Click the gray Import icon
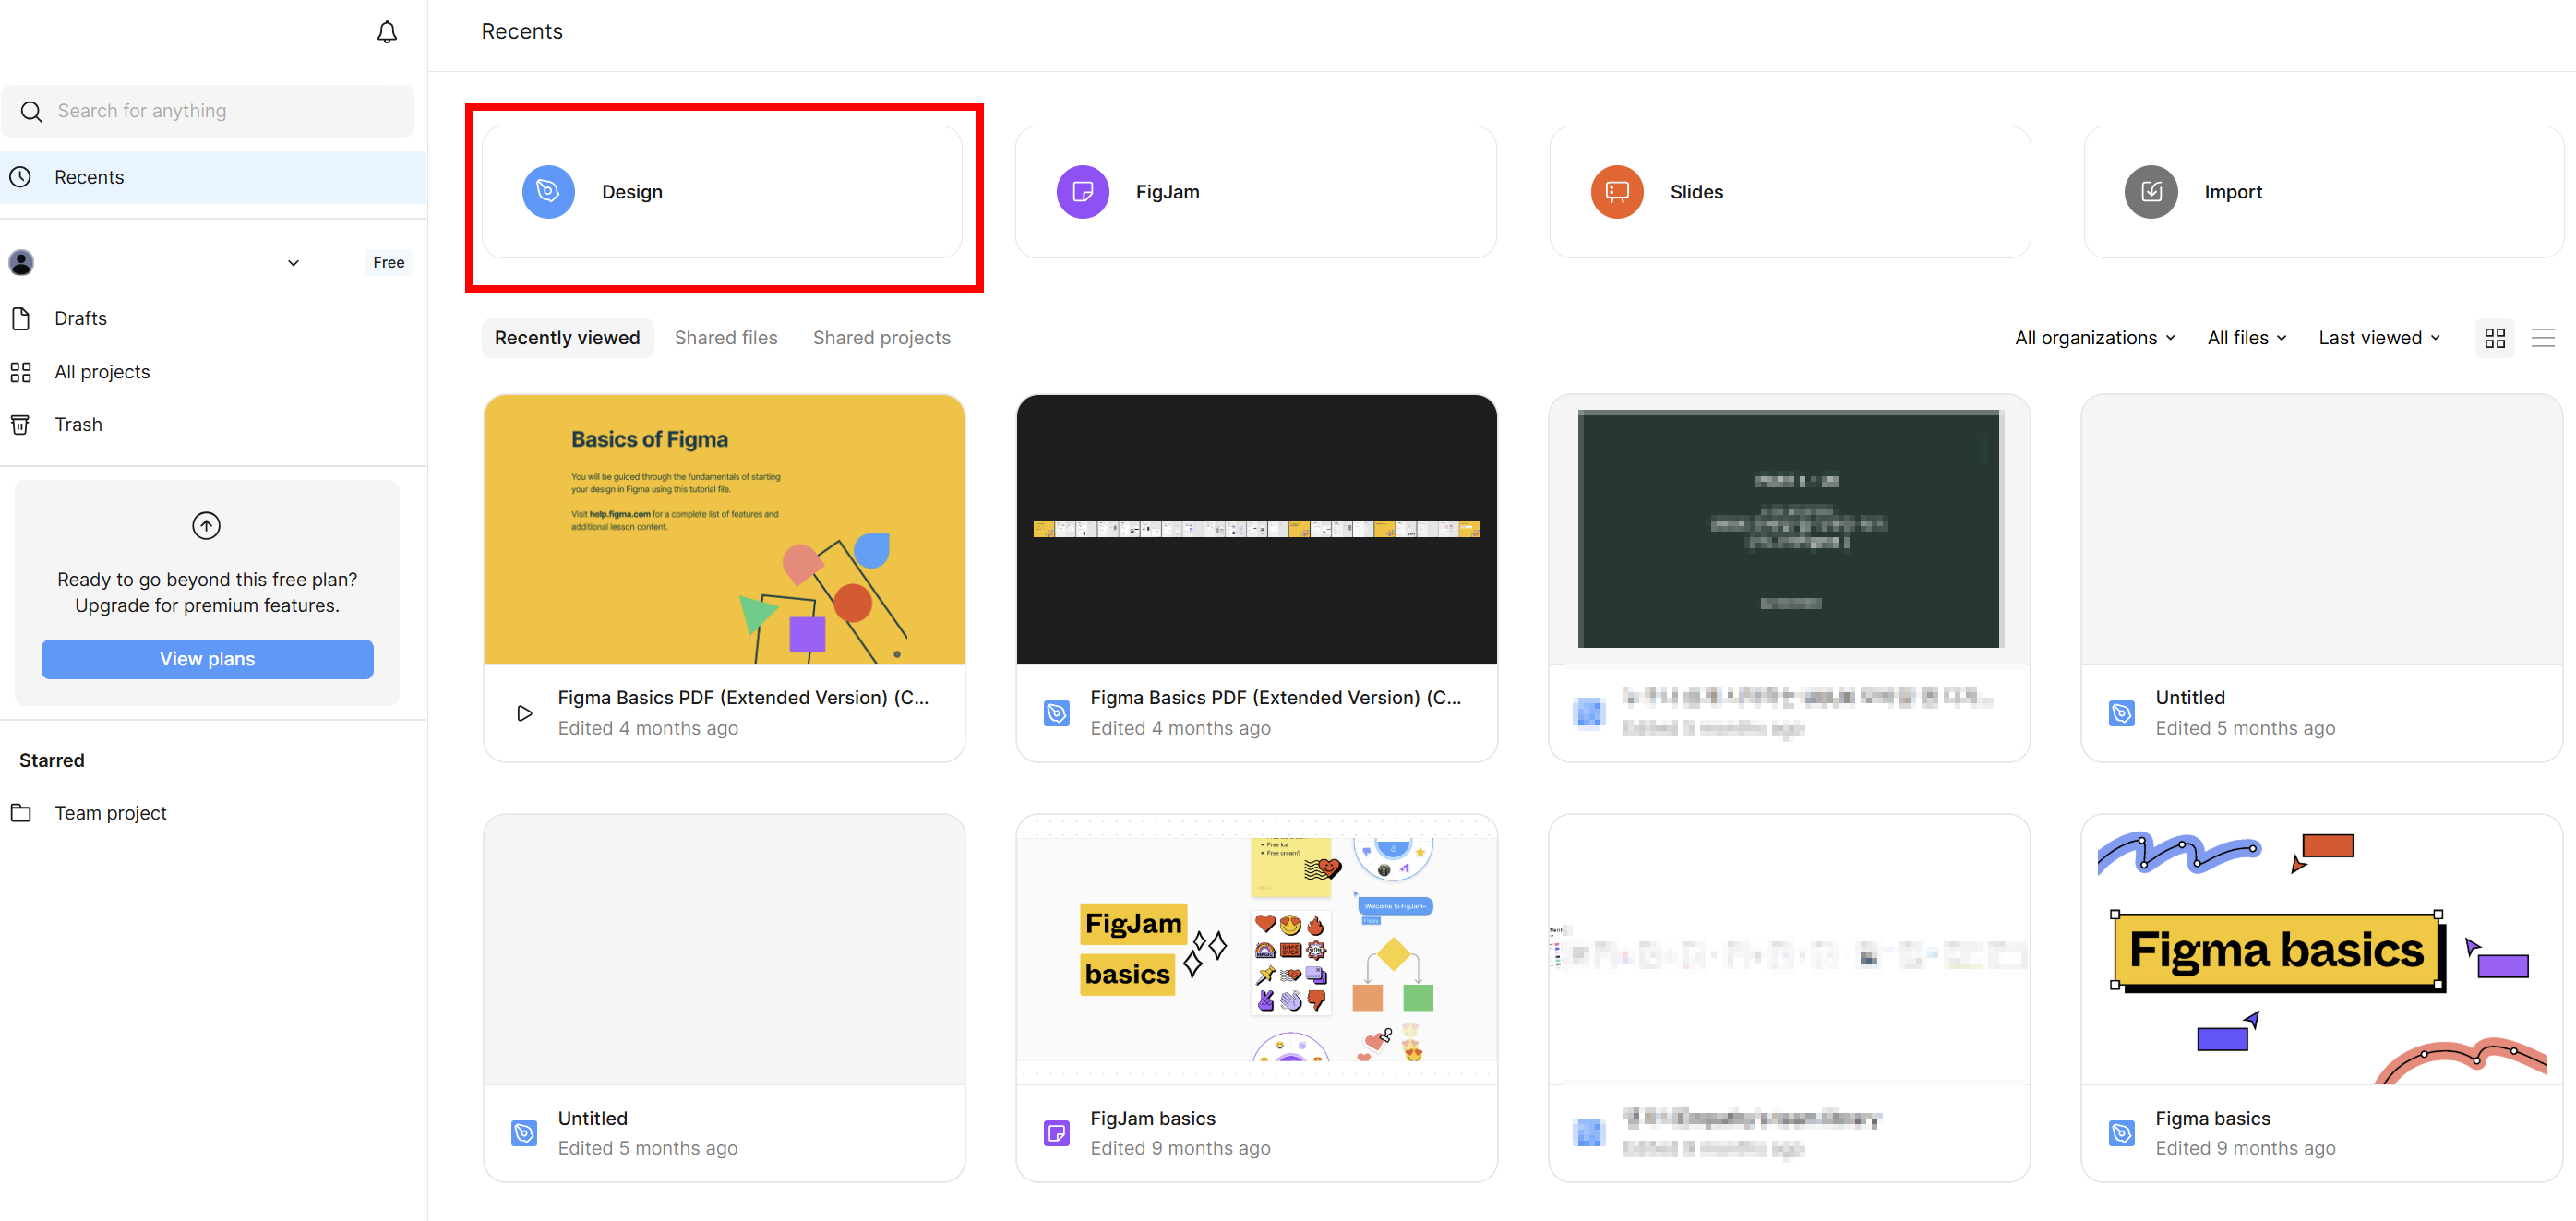 click(2150, 192)
